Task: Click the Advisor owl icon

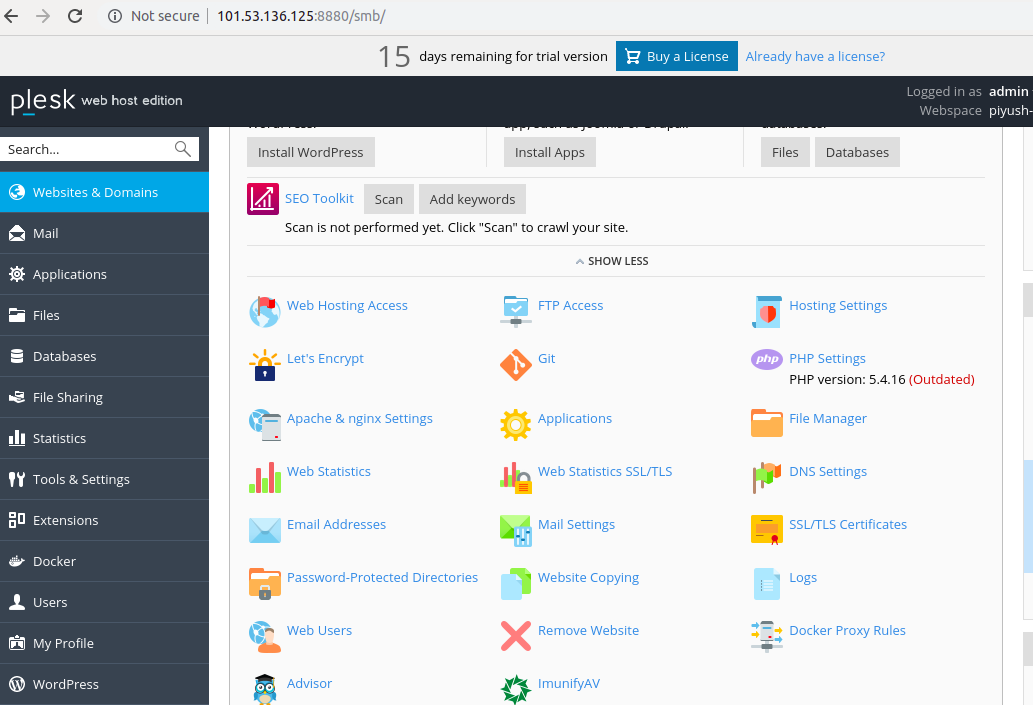Action: 265,689
